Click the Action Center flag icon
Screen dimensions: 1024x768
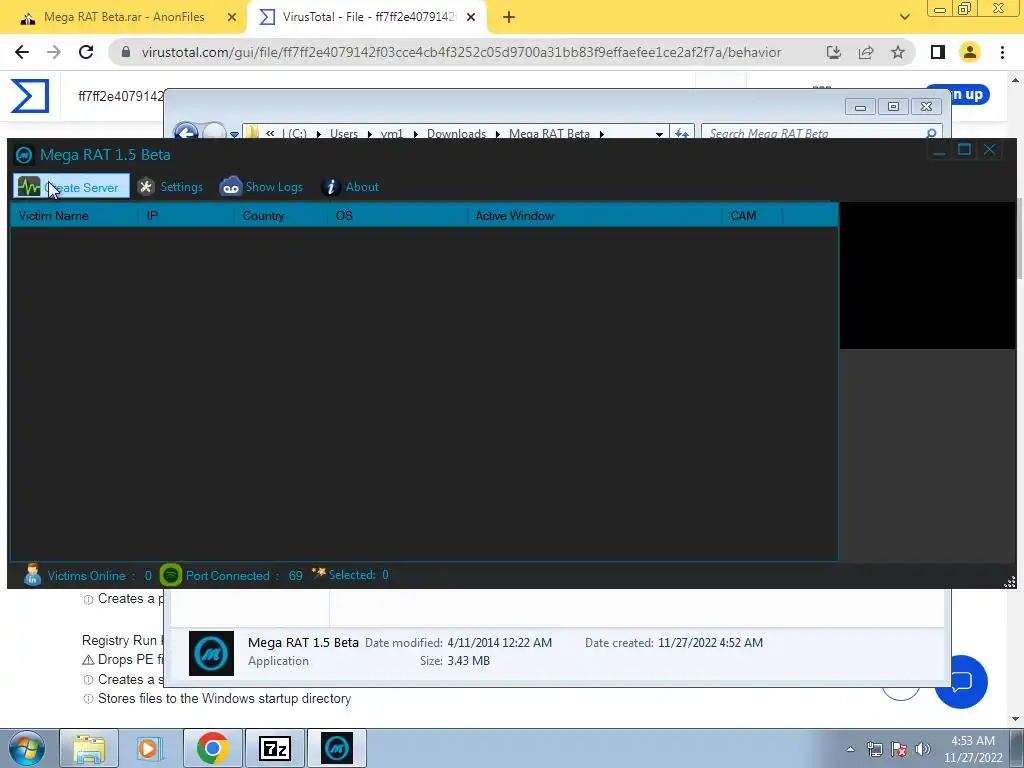click(x=899, y=749)
